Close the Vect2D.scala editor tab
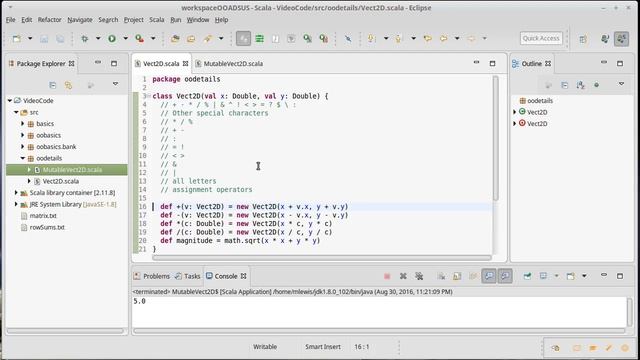 pos(185,64)
